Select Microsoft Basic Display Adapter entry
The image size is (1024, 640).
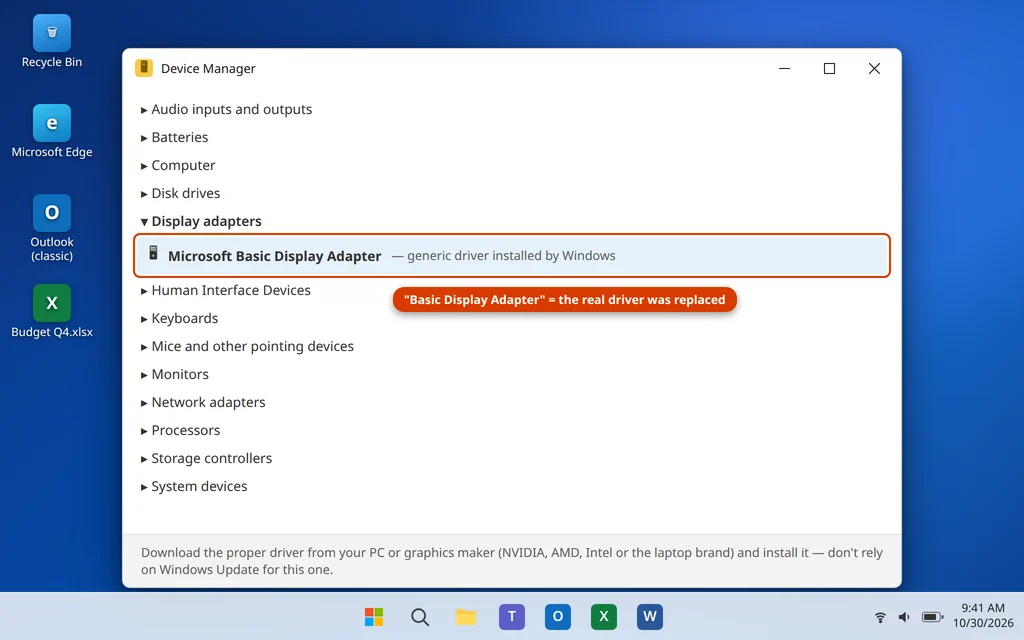(x=511, y=255)
